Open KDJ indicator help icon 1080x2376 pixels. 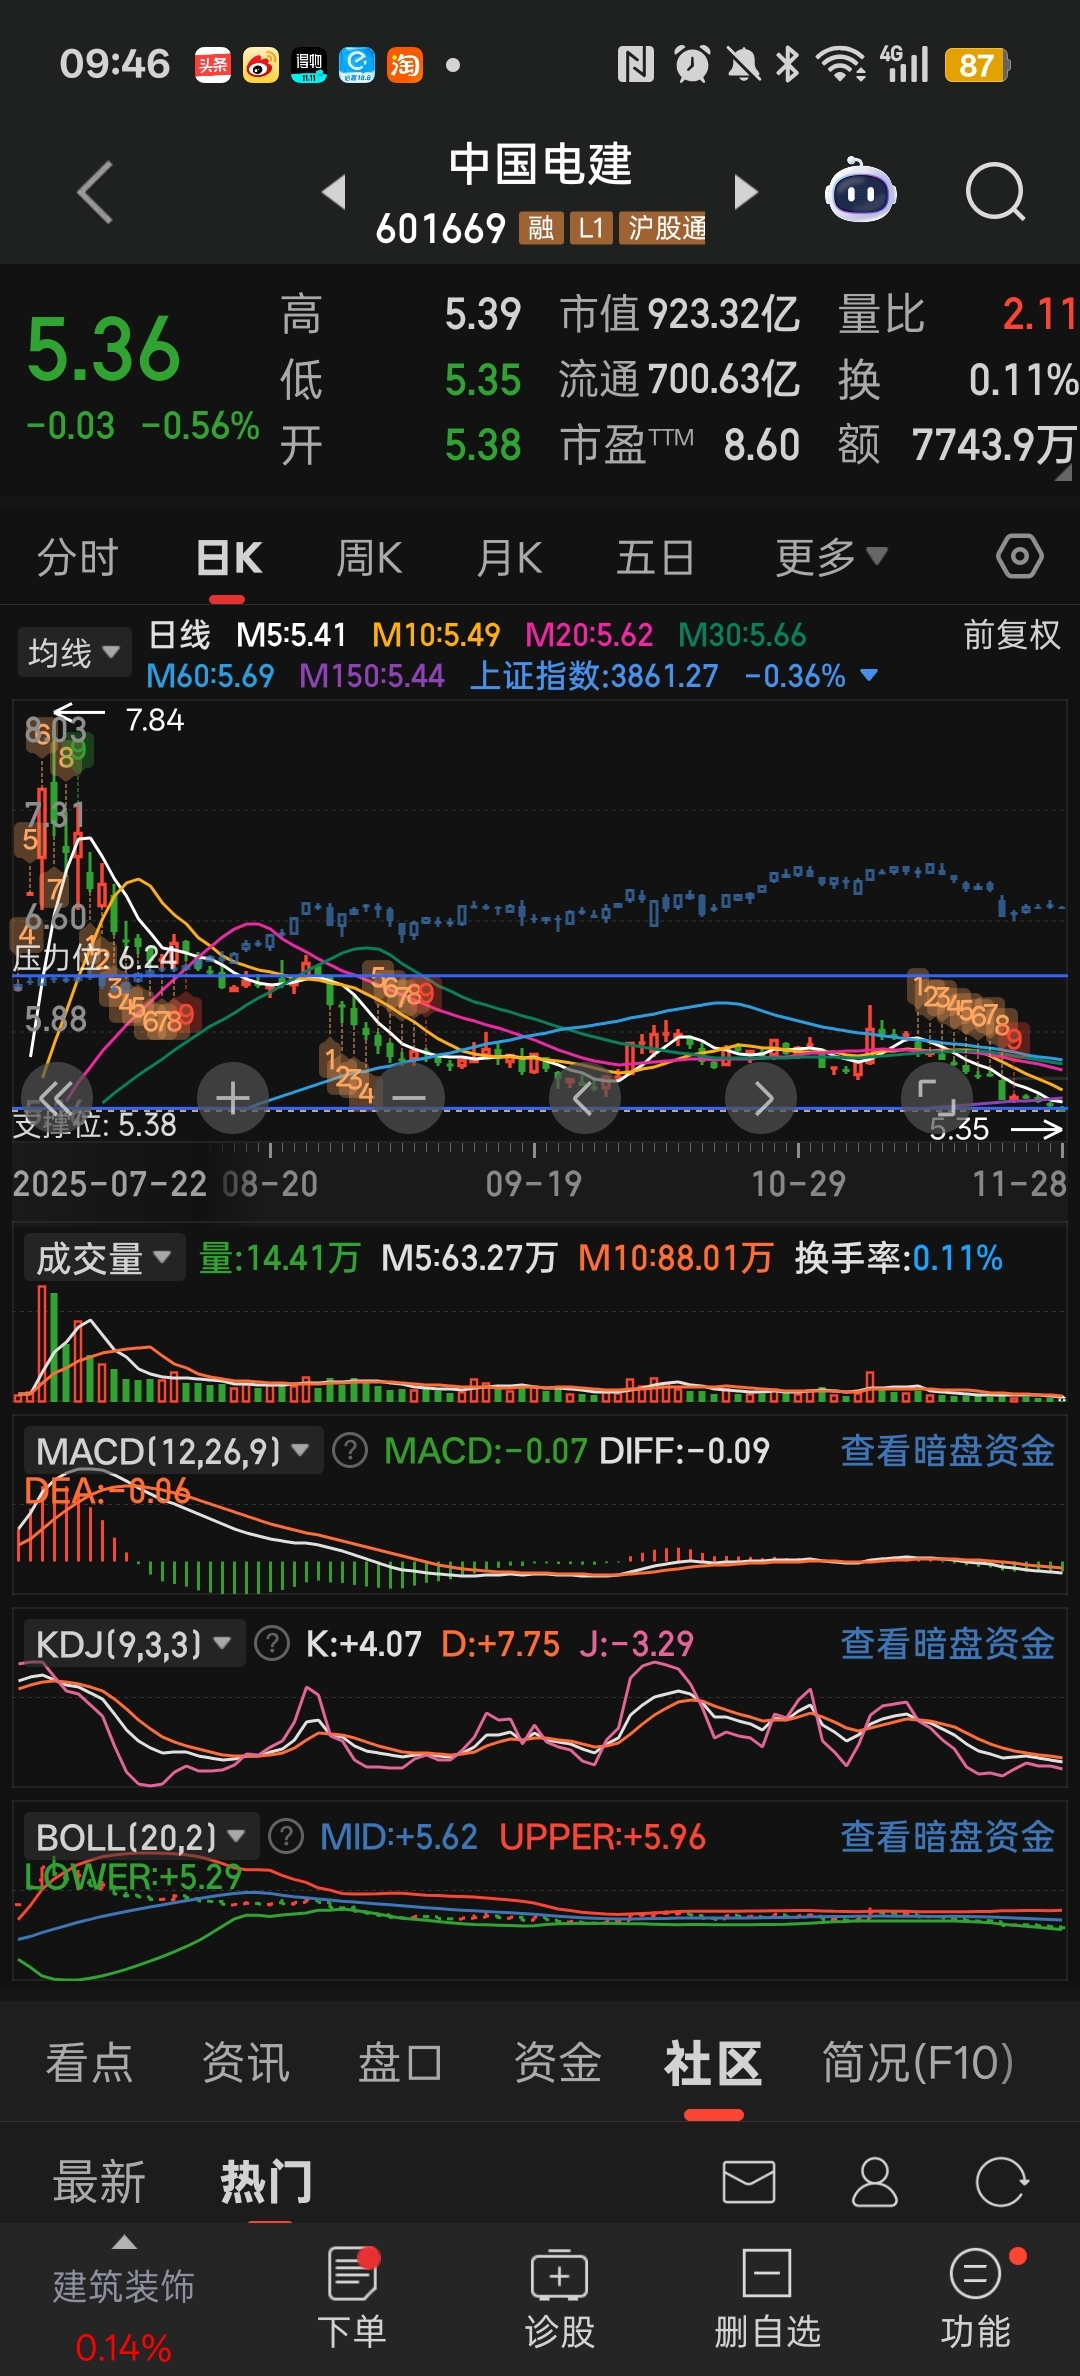point(272,1643)
